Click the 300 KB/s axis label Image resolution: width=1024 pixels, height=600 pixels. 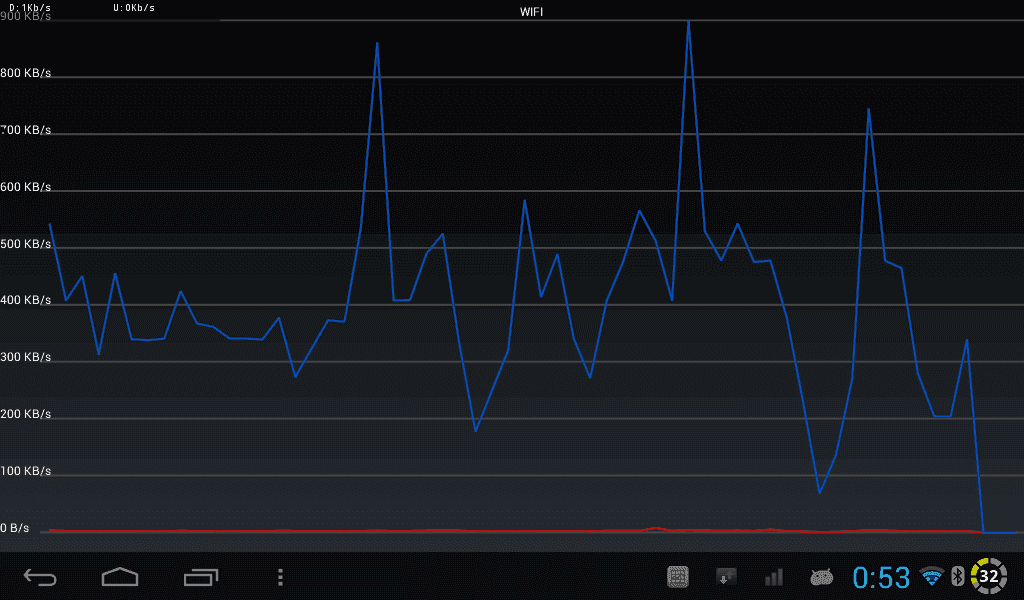point(25,357)
